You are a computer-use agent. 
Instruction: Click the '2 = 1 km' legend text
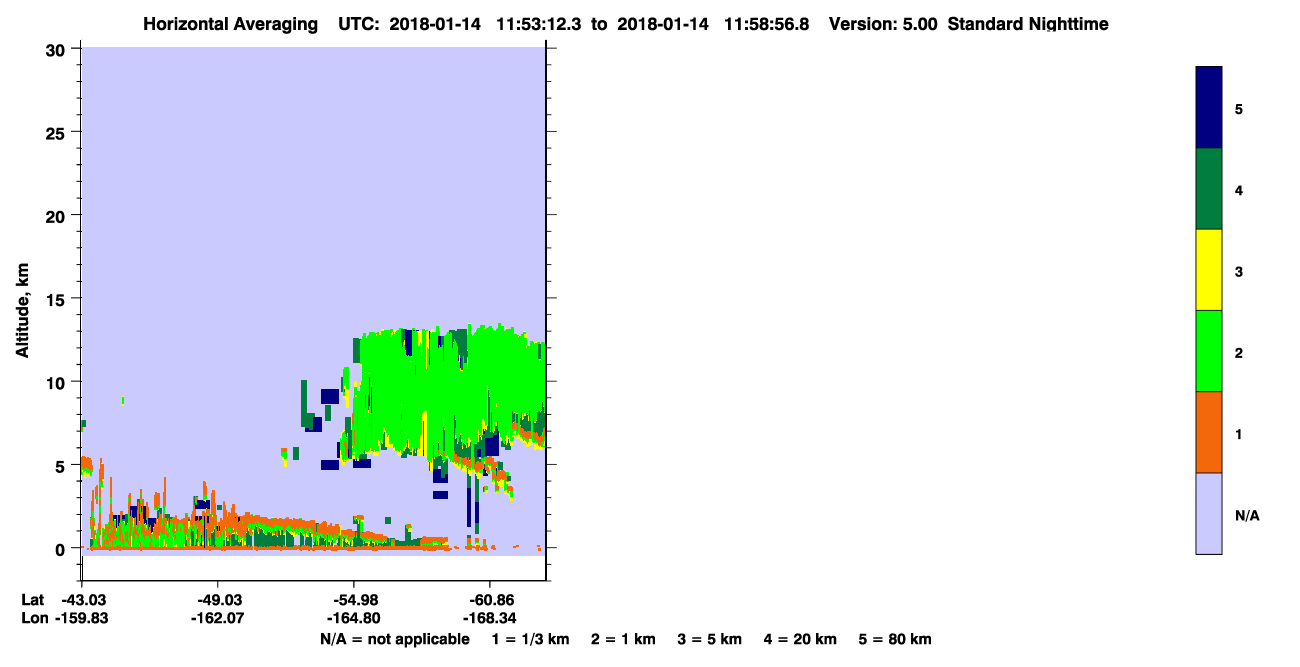(x=623, y=639)
